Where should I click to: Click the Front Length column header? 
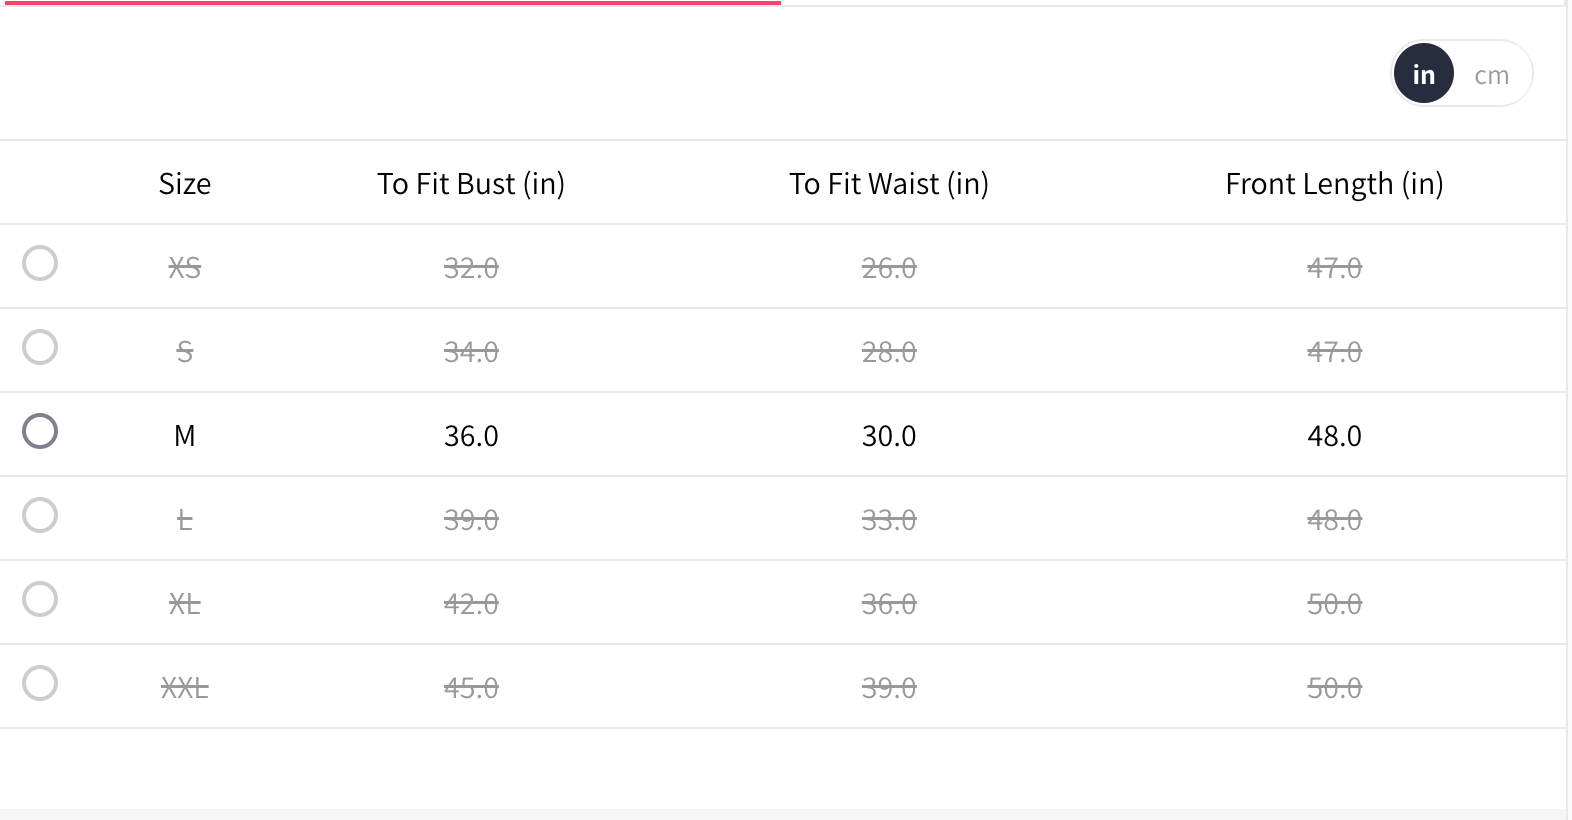coord(1334,184)
